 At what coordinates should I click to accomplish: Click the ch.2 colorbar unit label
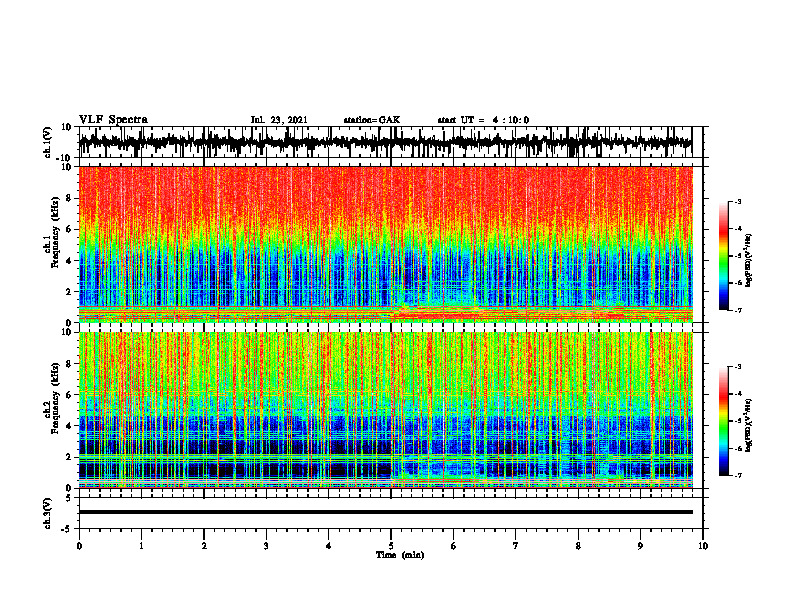pos(749,425)
